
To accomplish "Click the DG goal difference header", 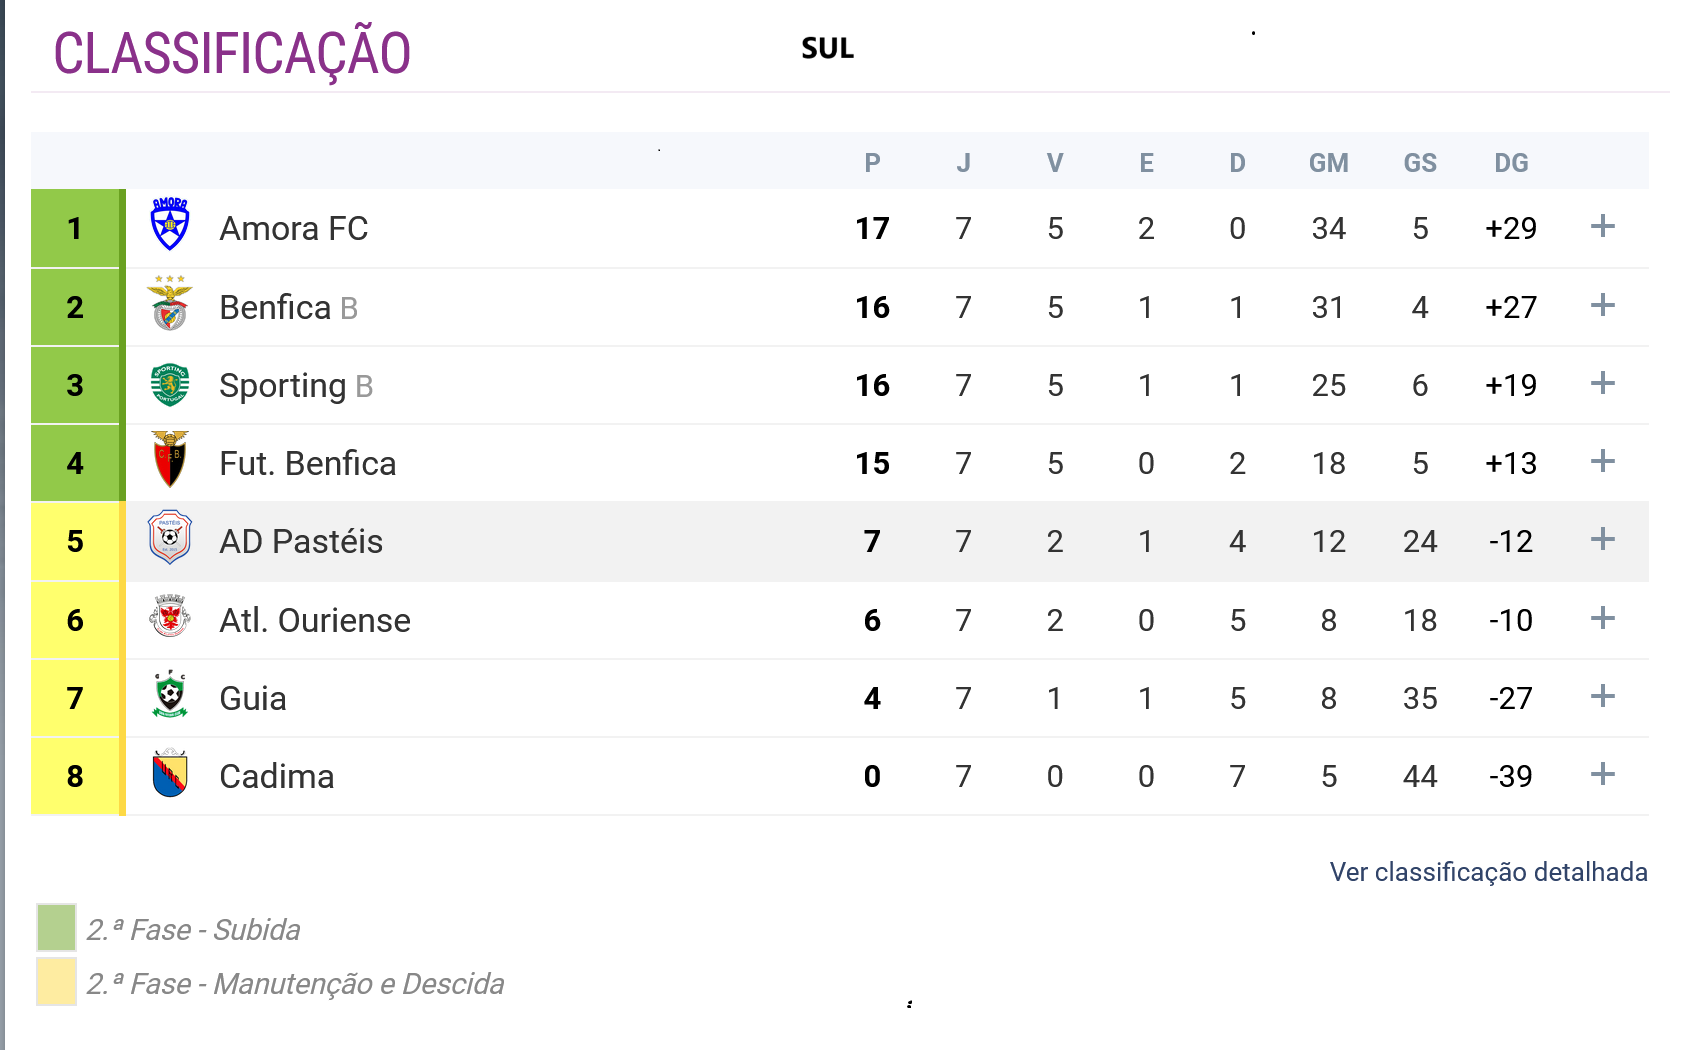I will click(x=1510, y=163).
